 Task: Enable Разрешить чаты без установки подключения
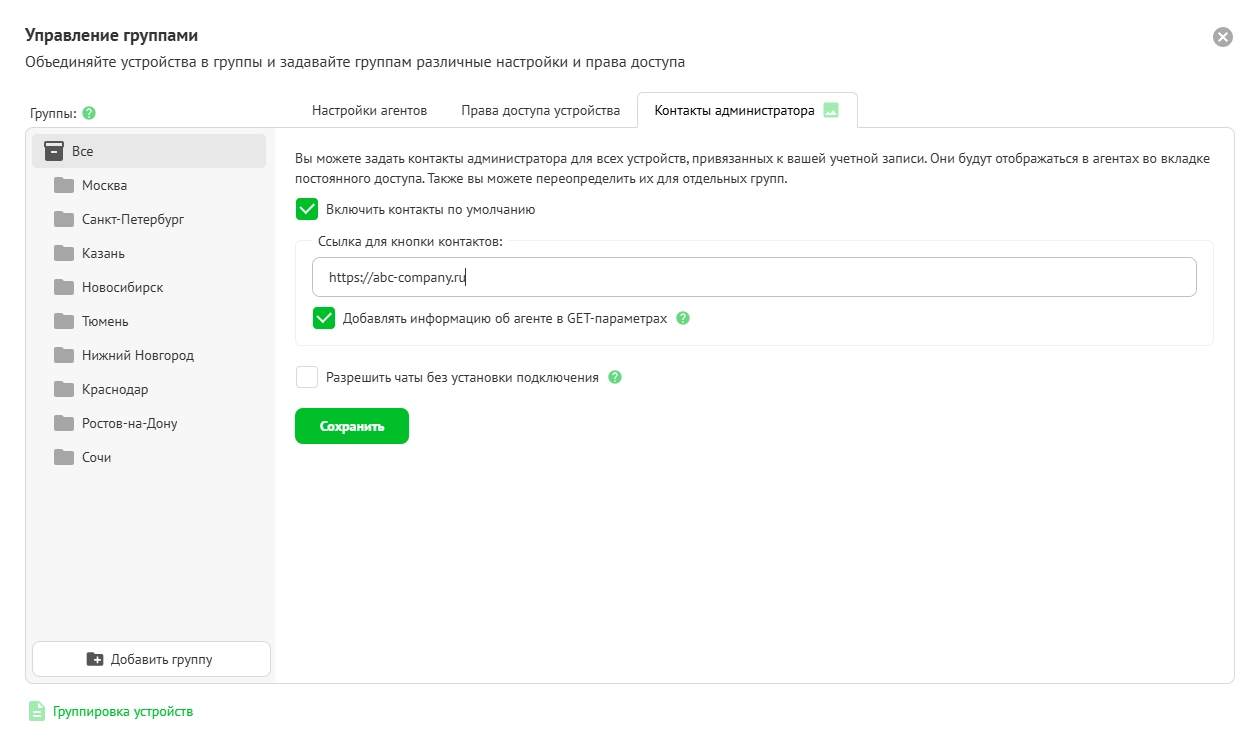pos(307,377)
